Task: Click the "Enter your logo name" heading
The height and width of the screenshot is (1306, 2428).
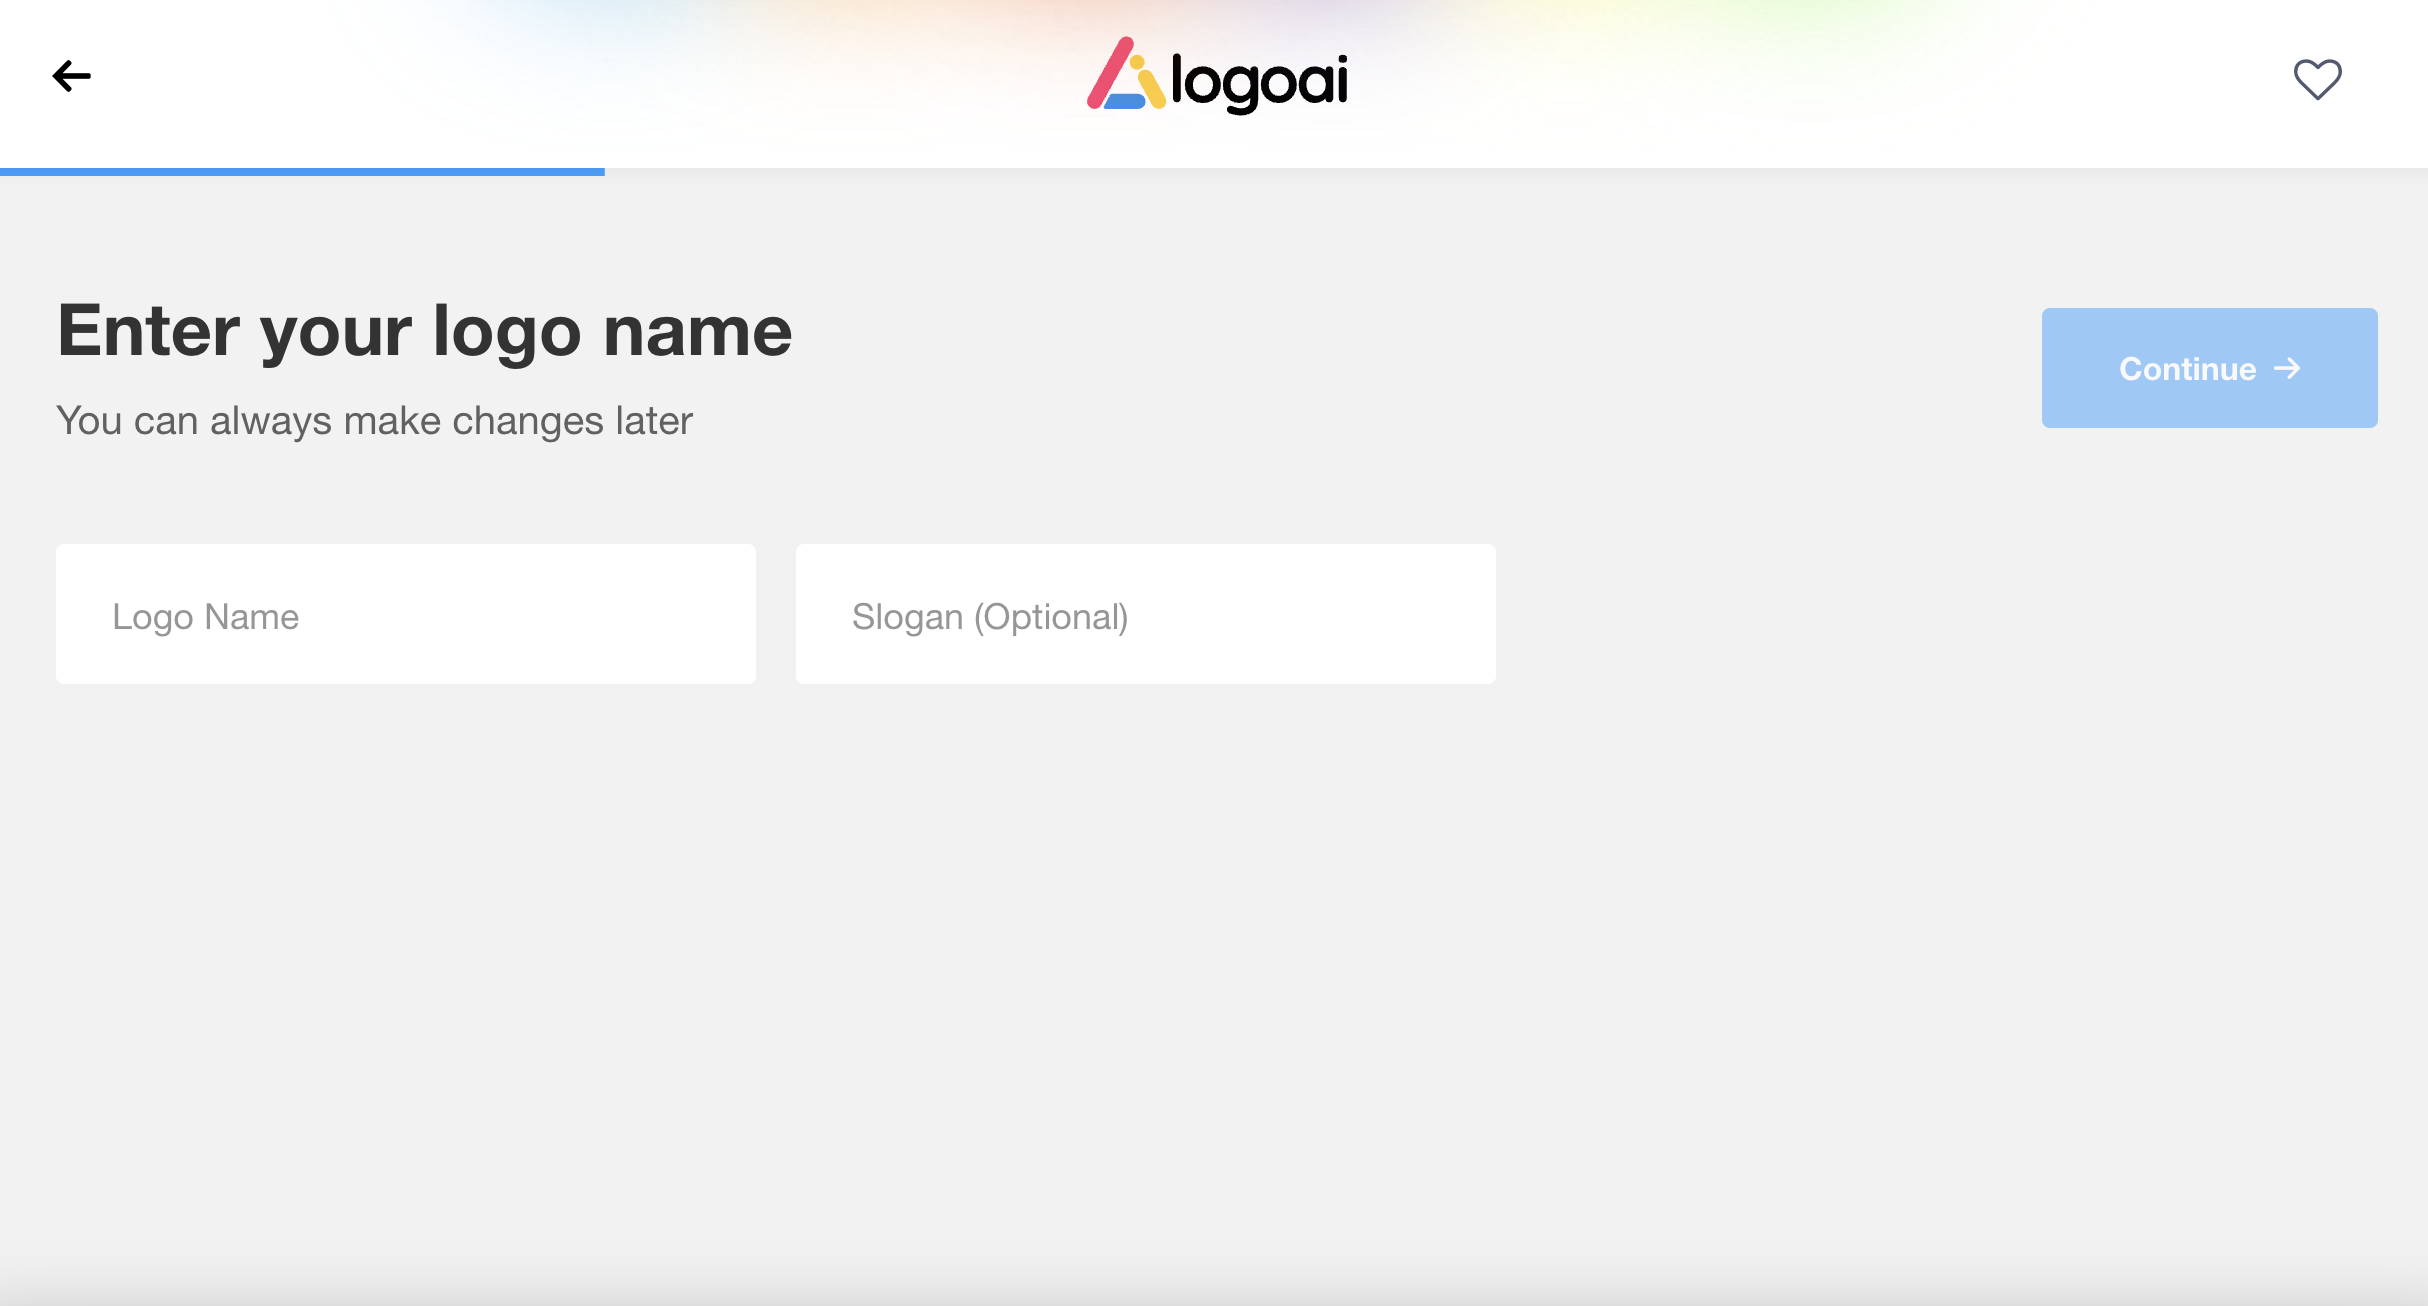Action: (425, 331)
